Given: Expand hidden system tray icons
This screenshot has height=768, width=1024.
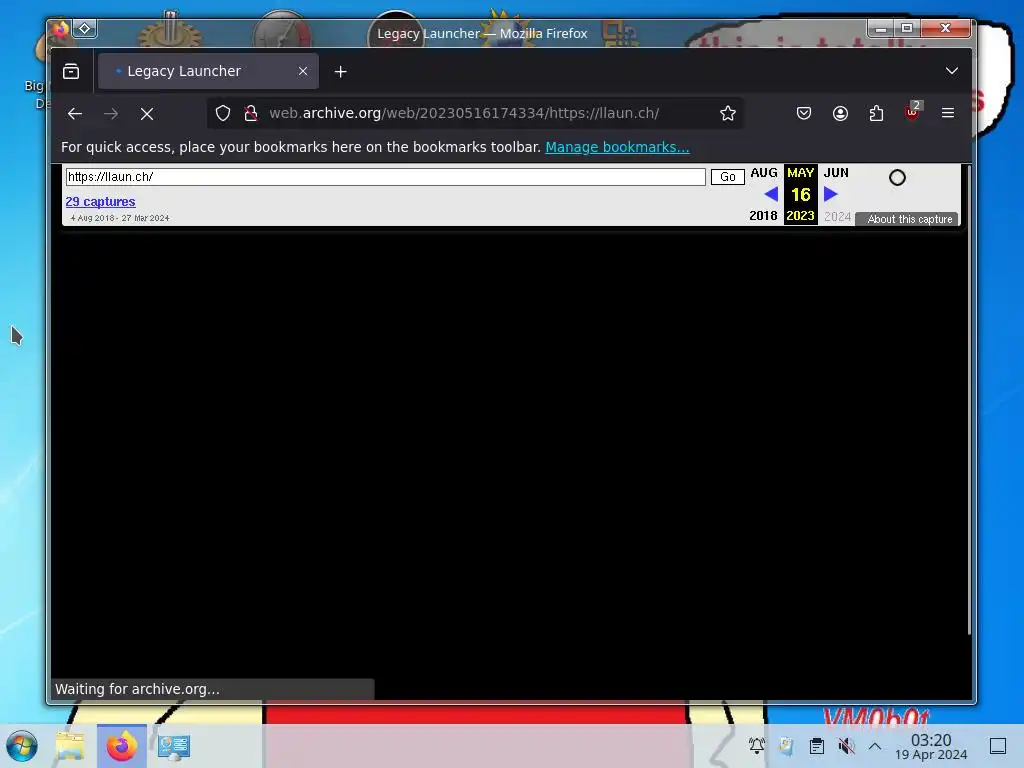Looking at the screenshot, I should pos(875,746).
